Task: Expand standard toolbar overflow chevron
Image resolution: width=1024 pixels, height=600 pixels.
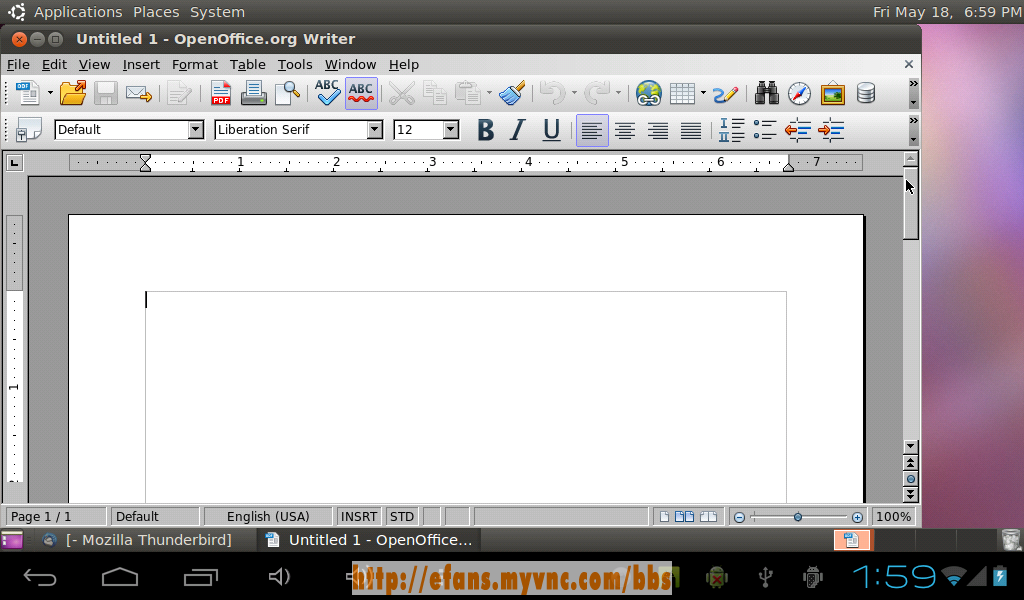Action: 913,84
